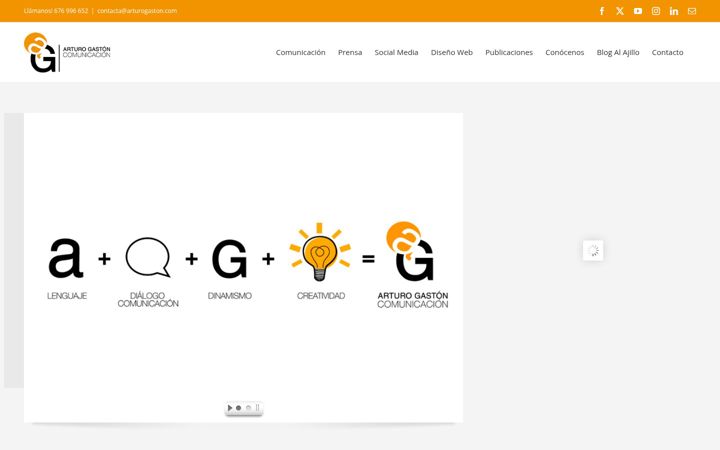Click the slider play arrow control
This screenshot has height=450, width=720.
[230, 408]
